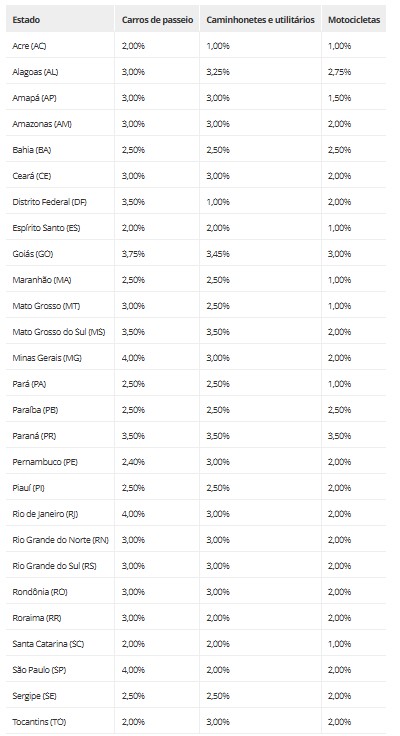Click the 3,45% value in Goiás row
This screenshot has height=736, width=400.
pos(218,254)
